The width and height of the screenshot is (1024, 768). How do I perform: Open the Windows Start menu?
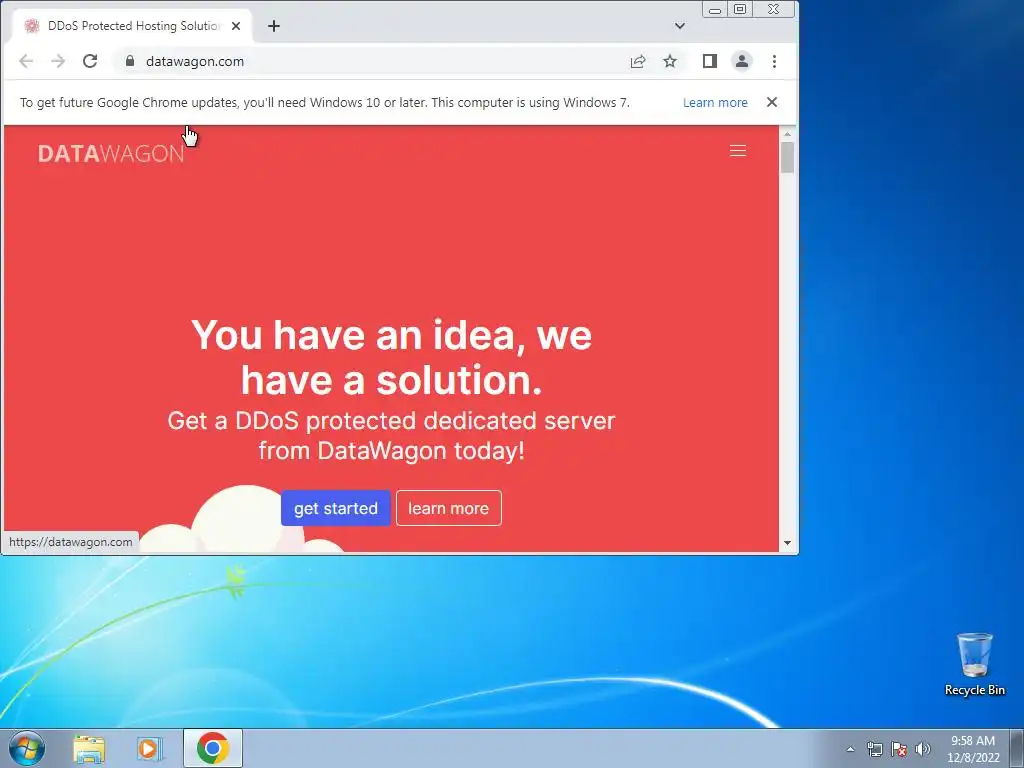27,748
